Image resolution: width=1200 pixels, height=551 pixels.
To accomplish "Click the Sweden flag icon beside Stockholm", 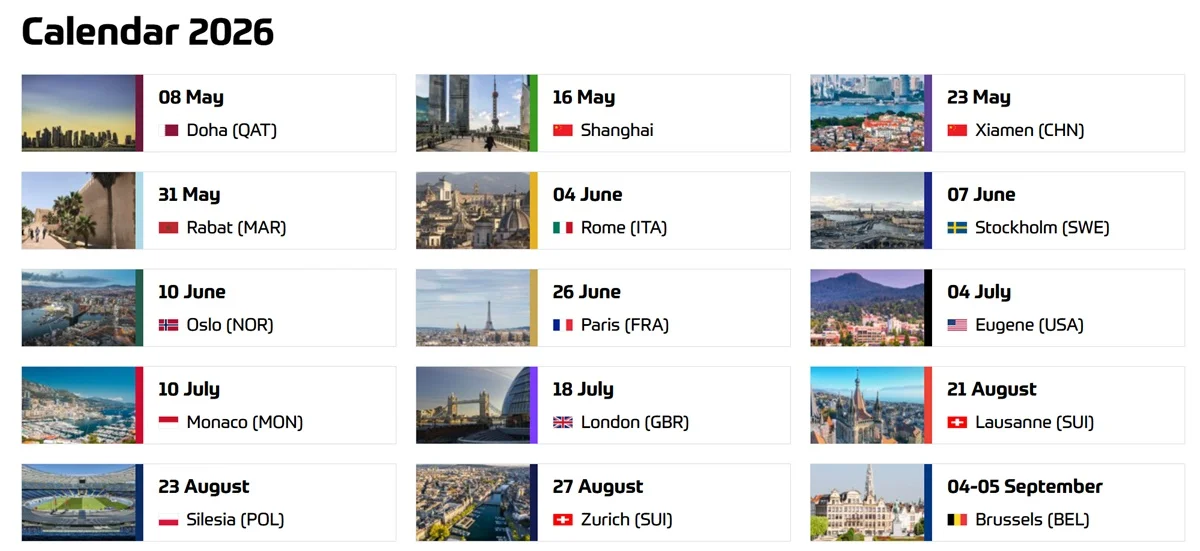I will tap(957, 228).
